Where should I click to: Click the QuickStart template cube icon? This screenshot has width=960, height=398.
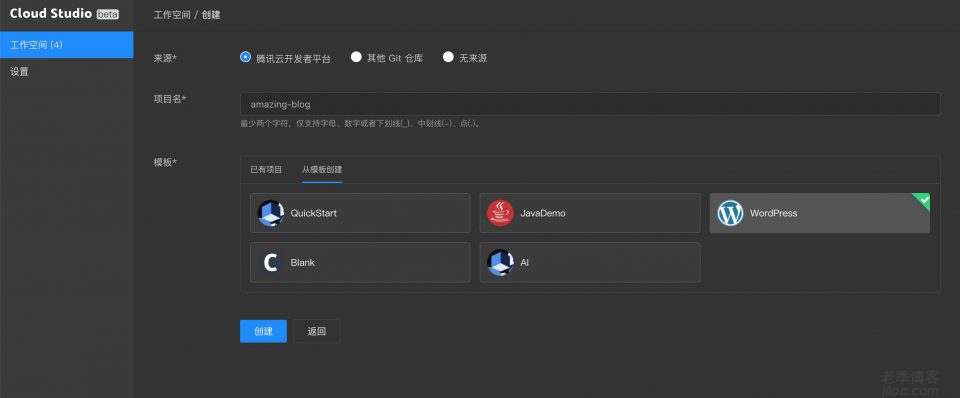271,213
